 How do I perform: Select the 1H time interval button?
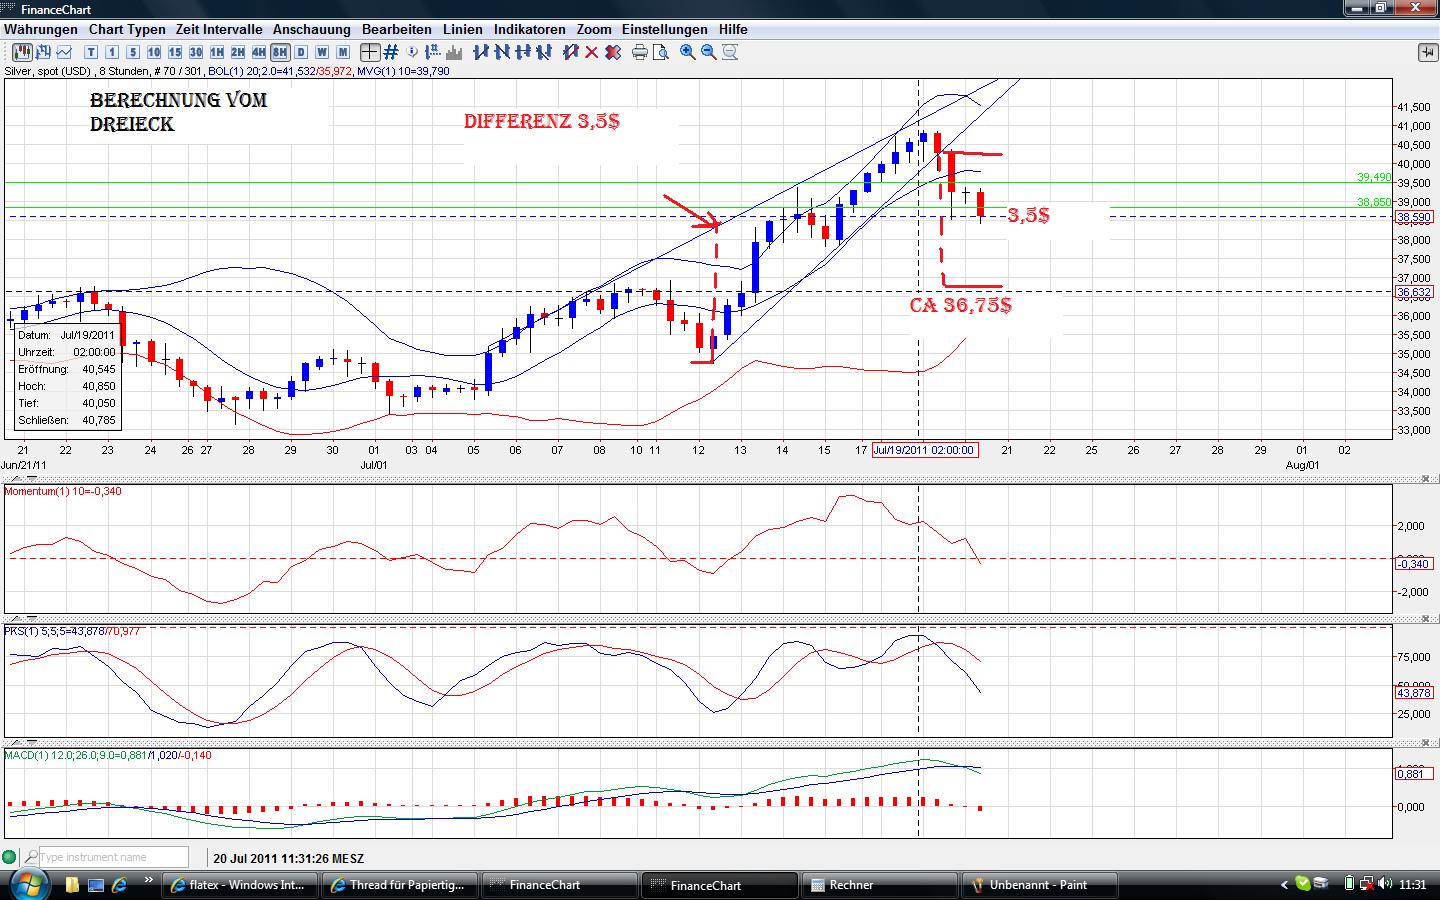tap(217, 52)
